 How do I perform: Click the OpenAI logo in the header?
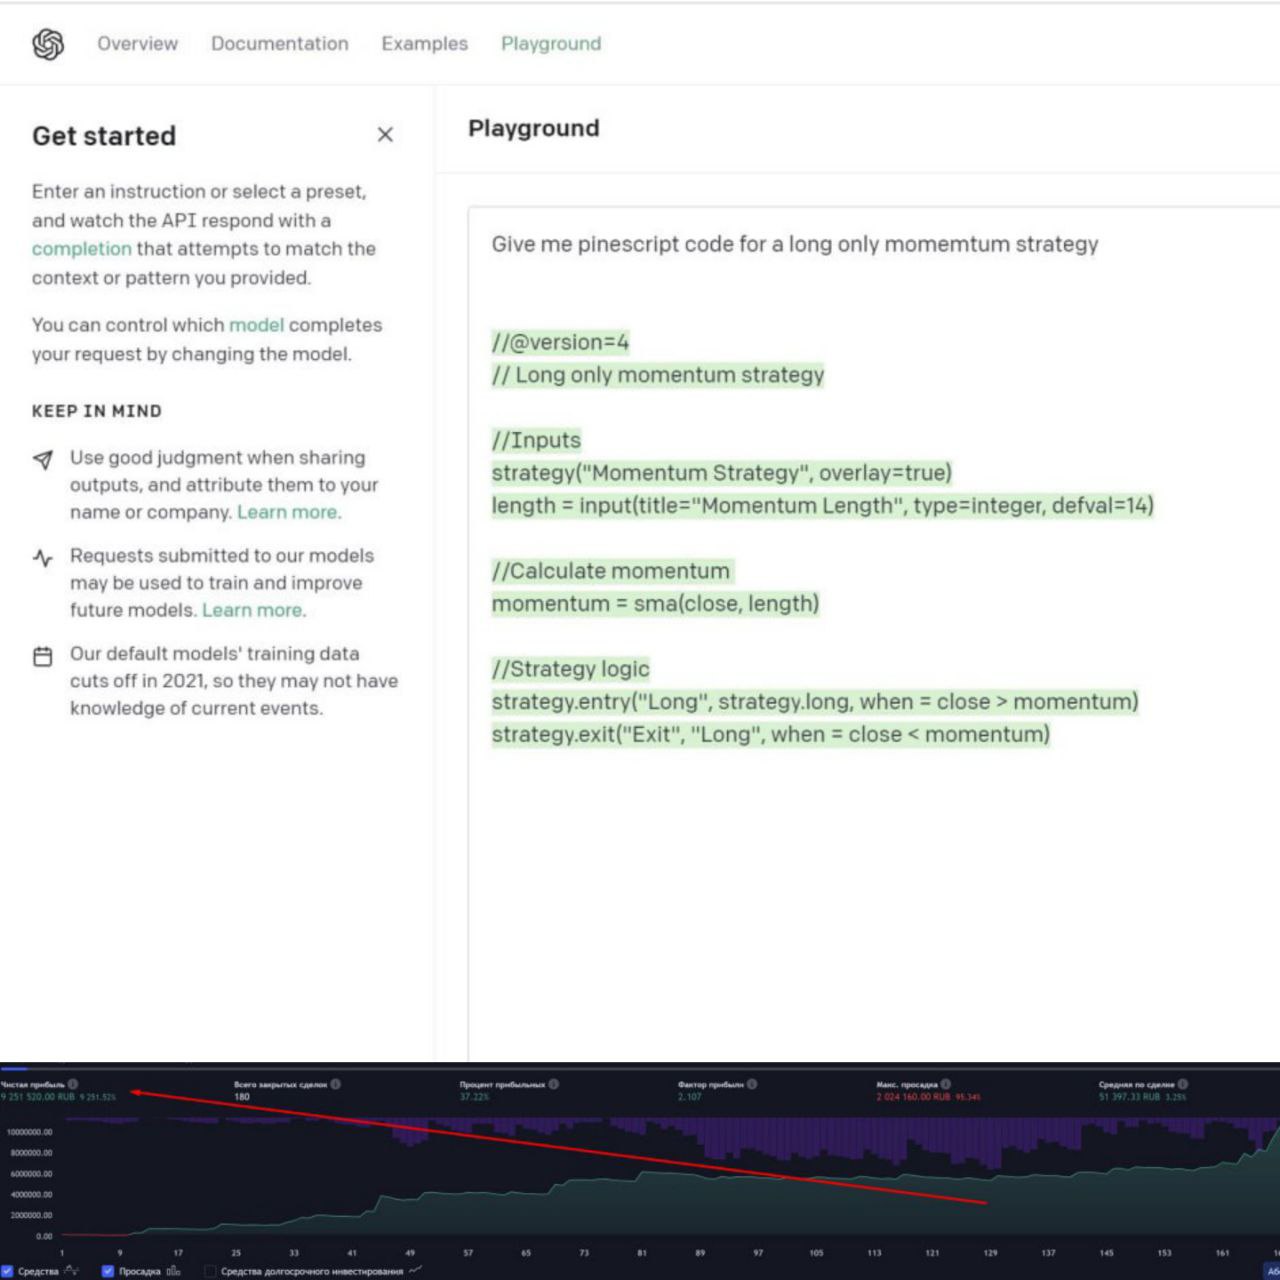(x=48, y=44)
